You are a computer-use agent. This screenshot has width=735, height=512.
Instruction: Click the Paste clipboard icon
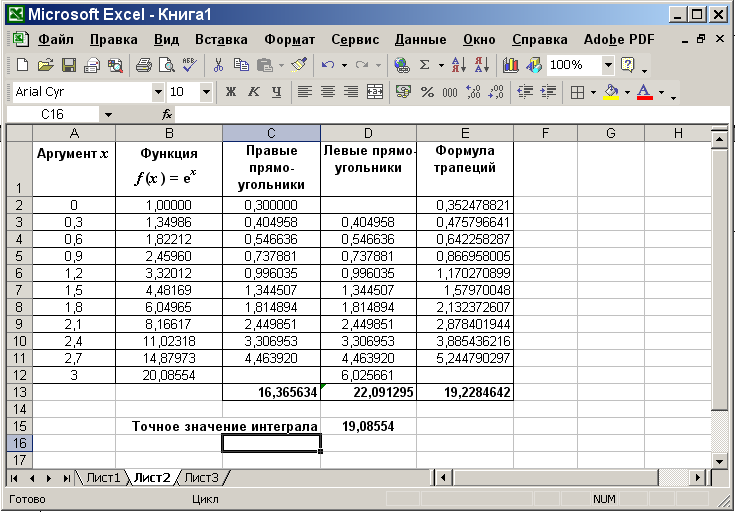click(265, 65)
